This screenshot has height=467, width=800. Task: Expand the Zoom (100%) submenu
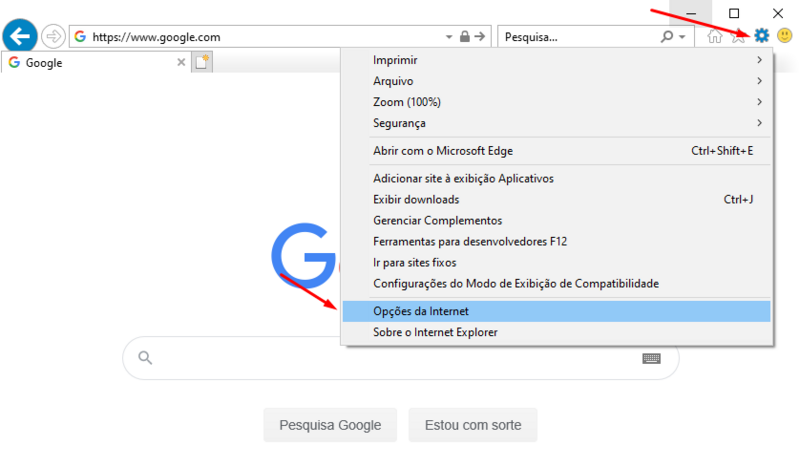click(556, 102)
